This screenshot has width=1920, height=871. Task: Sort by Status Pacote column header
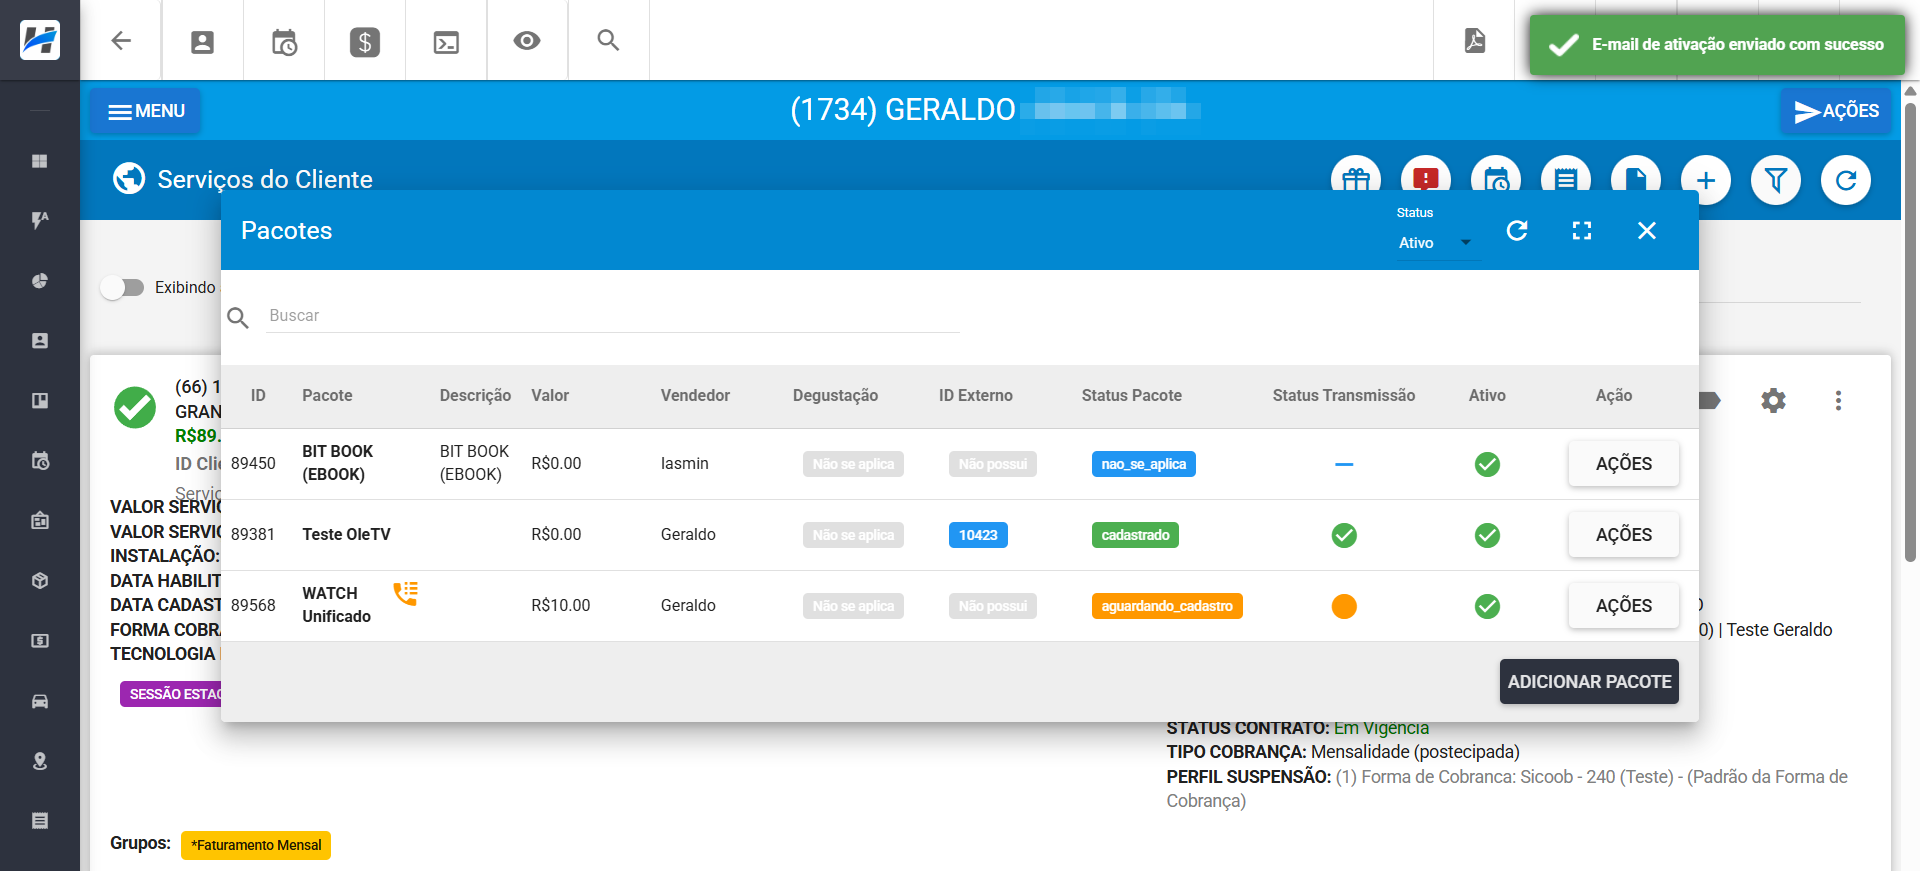tap(1131, 396)
